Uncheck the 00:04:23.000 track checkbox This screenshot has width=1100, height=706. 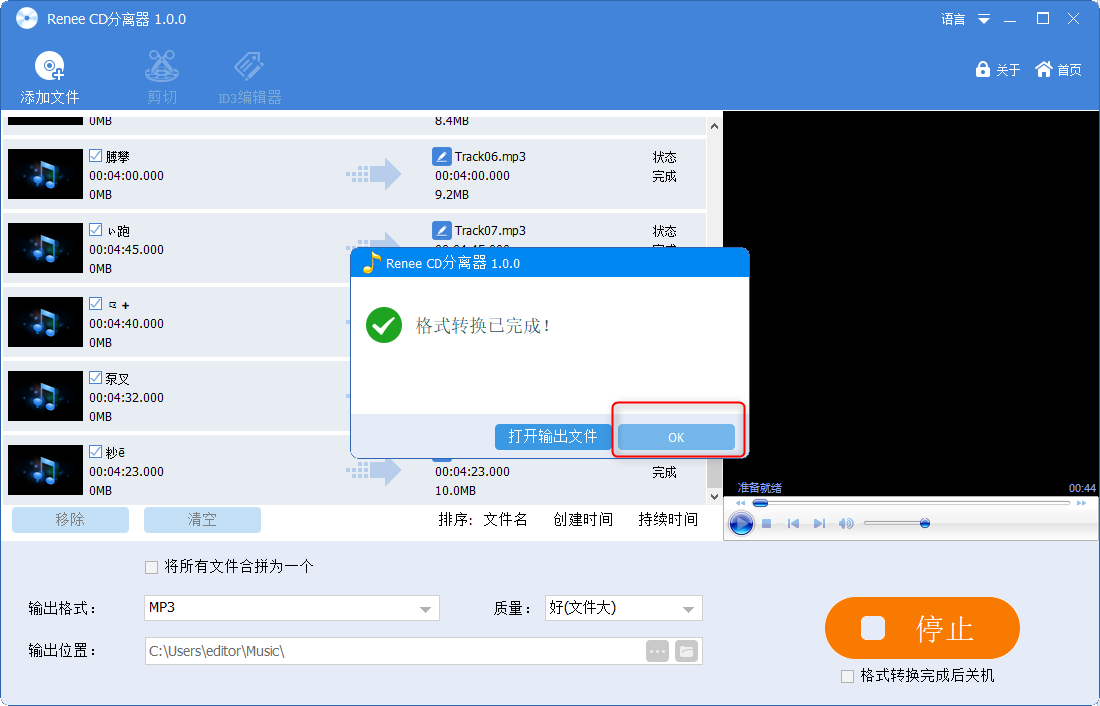95,452
